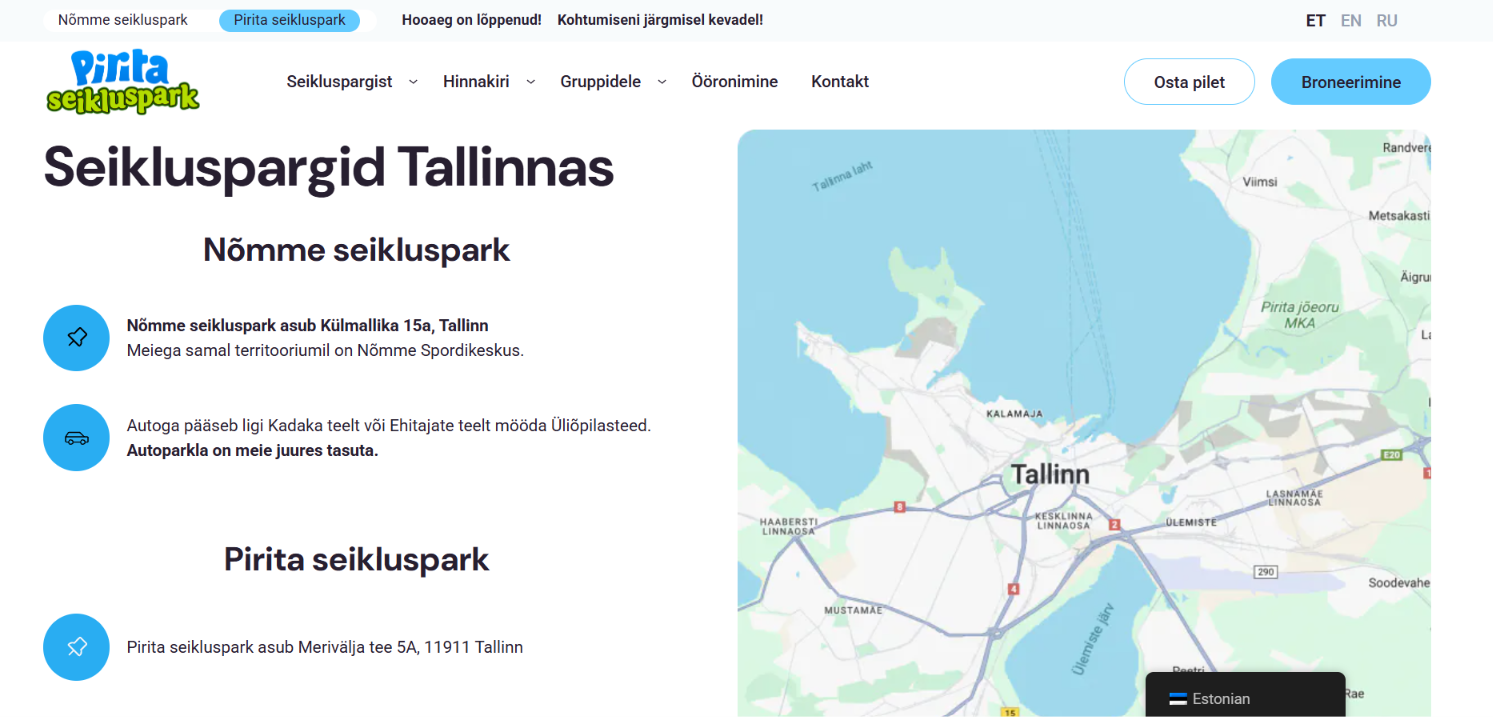Switch to Nõmme seikluspark toggle

[123, 20]
